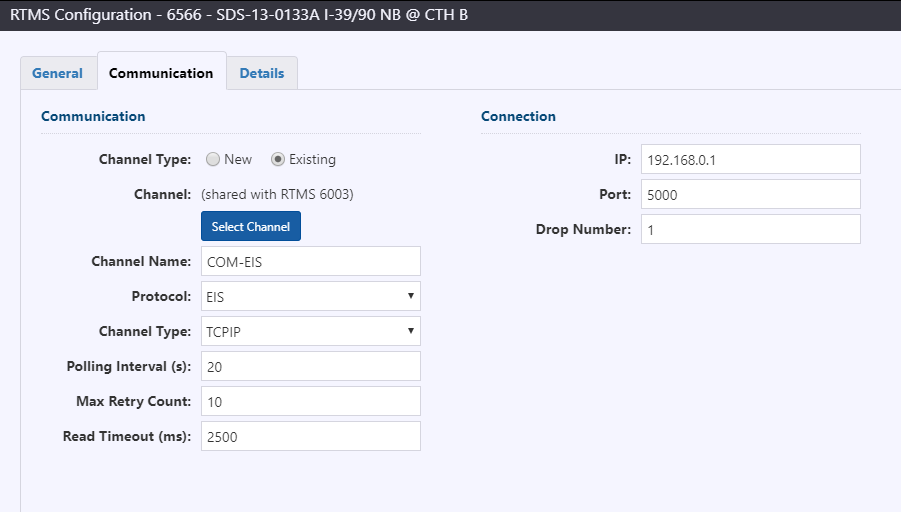
Task: Switch to the General tab
Action: pos(57,74)
